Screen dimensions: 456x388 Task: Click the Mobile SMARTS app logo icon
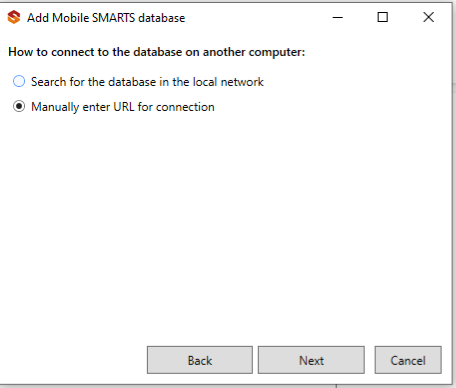(x=14, y=17)
